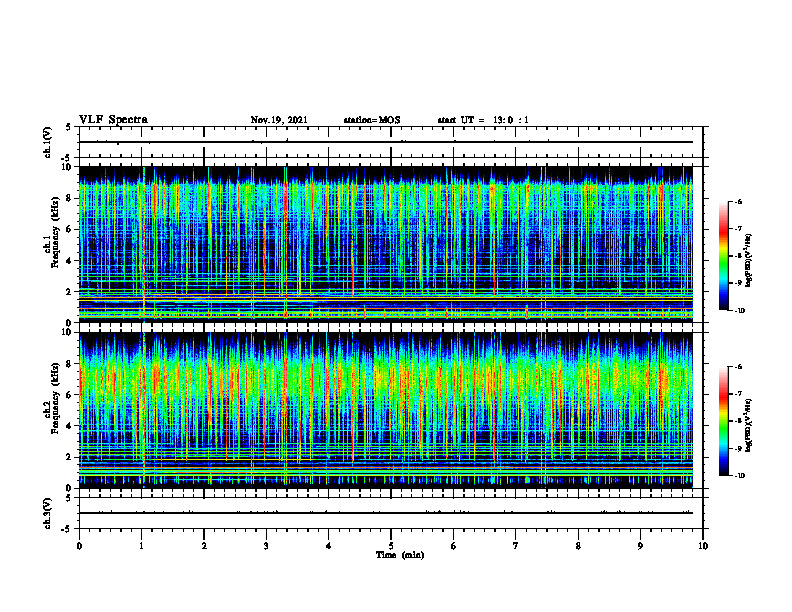Click the "-6" label on ch.2 color bar

737,367
